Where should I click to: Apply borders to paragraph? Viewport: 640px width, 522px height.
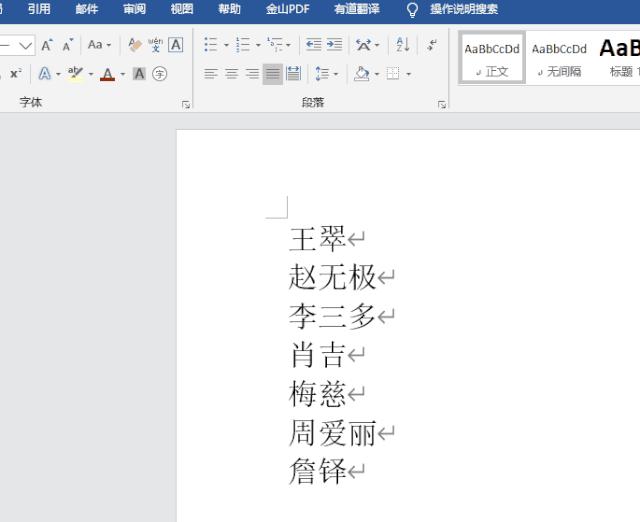[393, 74]
